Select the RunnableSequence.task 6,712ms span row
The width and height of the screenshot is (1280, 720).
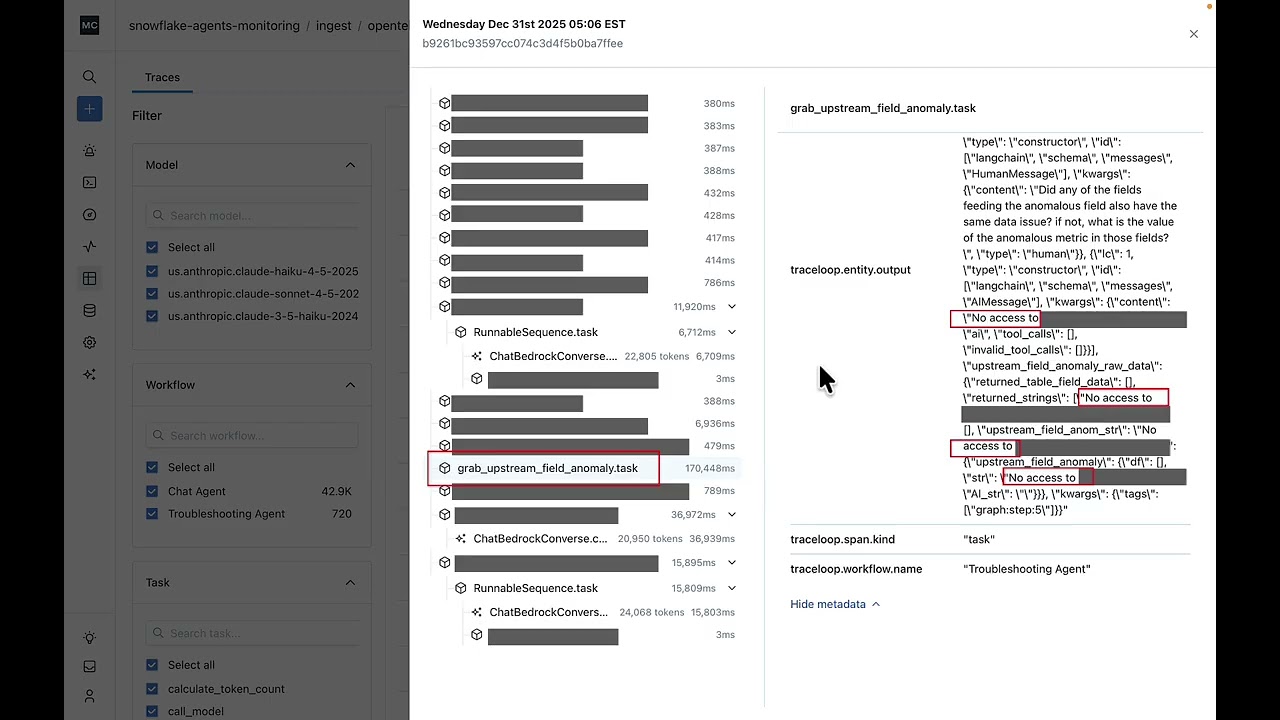(x=596, y=332)
